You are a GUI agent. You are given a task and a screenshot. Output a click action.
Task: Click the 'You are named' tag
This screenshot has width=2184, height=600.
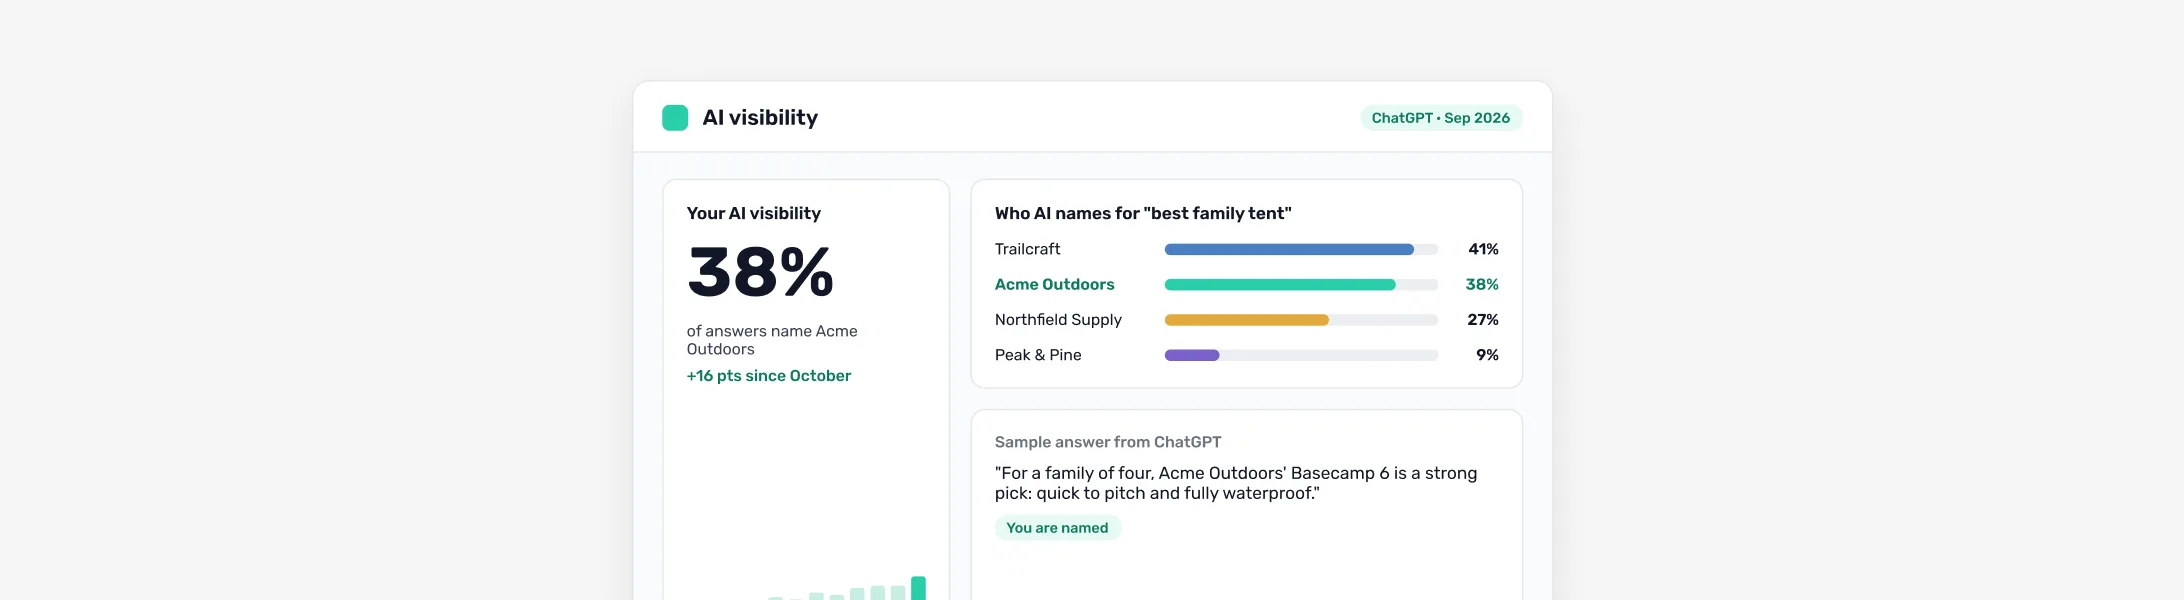(x=1057, y=528)
